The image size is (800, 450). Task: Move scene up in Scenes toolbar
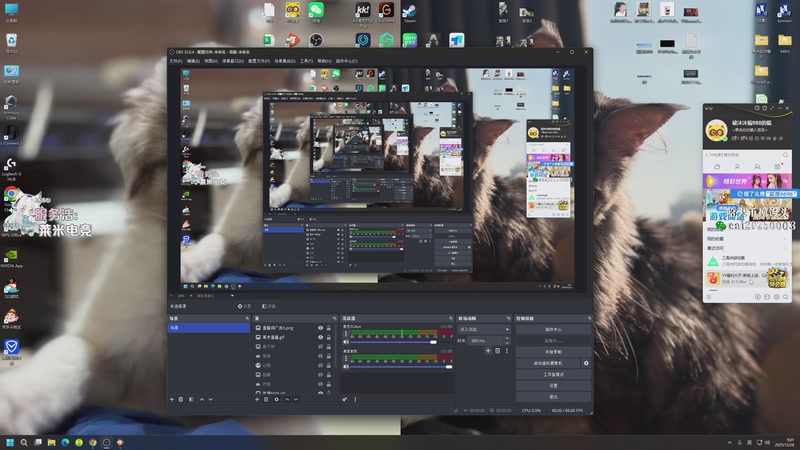tap(202, 399)
